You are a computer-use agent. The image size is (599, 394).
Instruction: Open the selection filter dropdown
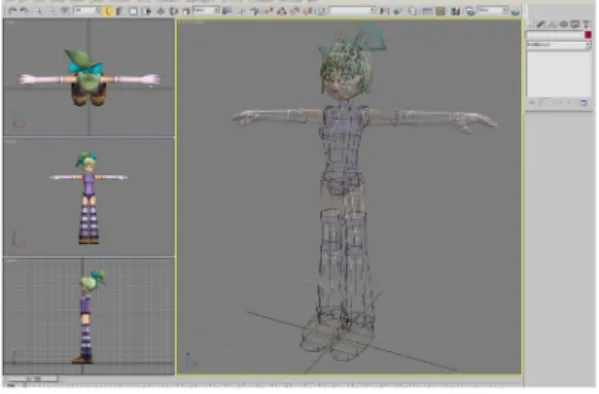click(x=87, y=11)
